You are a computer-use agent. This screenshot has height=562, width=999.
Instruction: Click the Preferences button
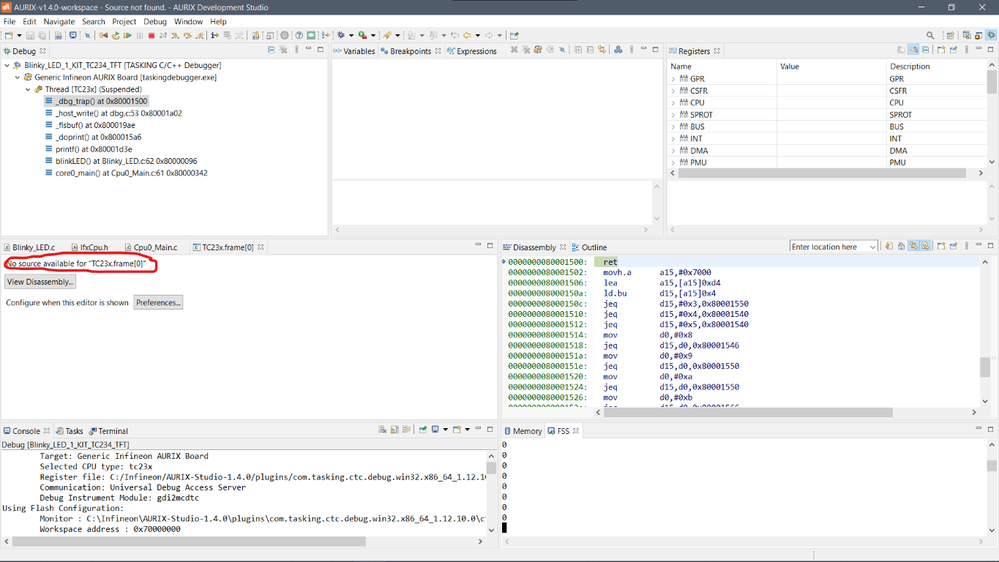[x=158, y=302]
